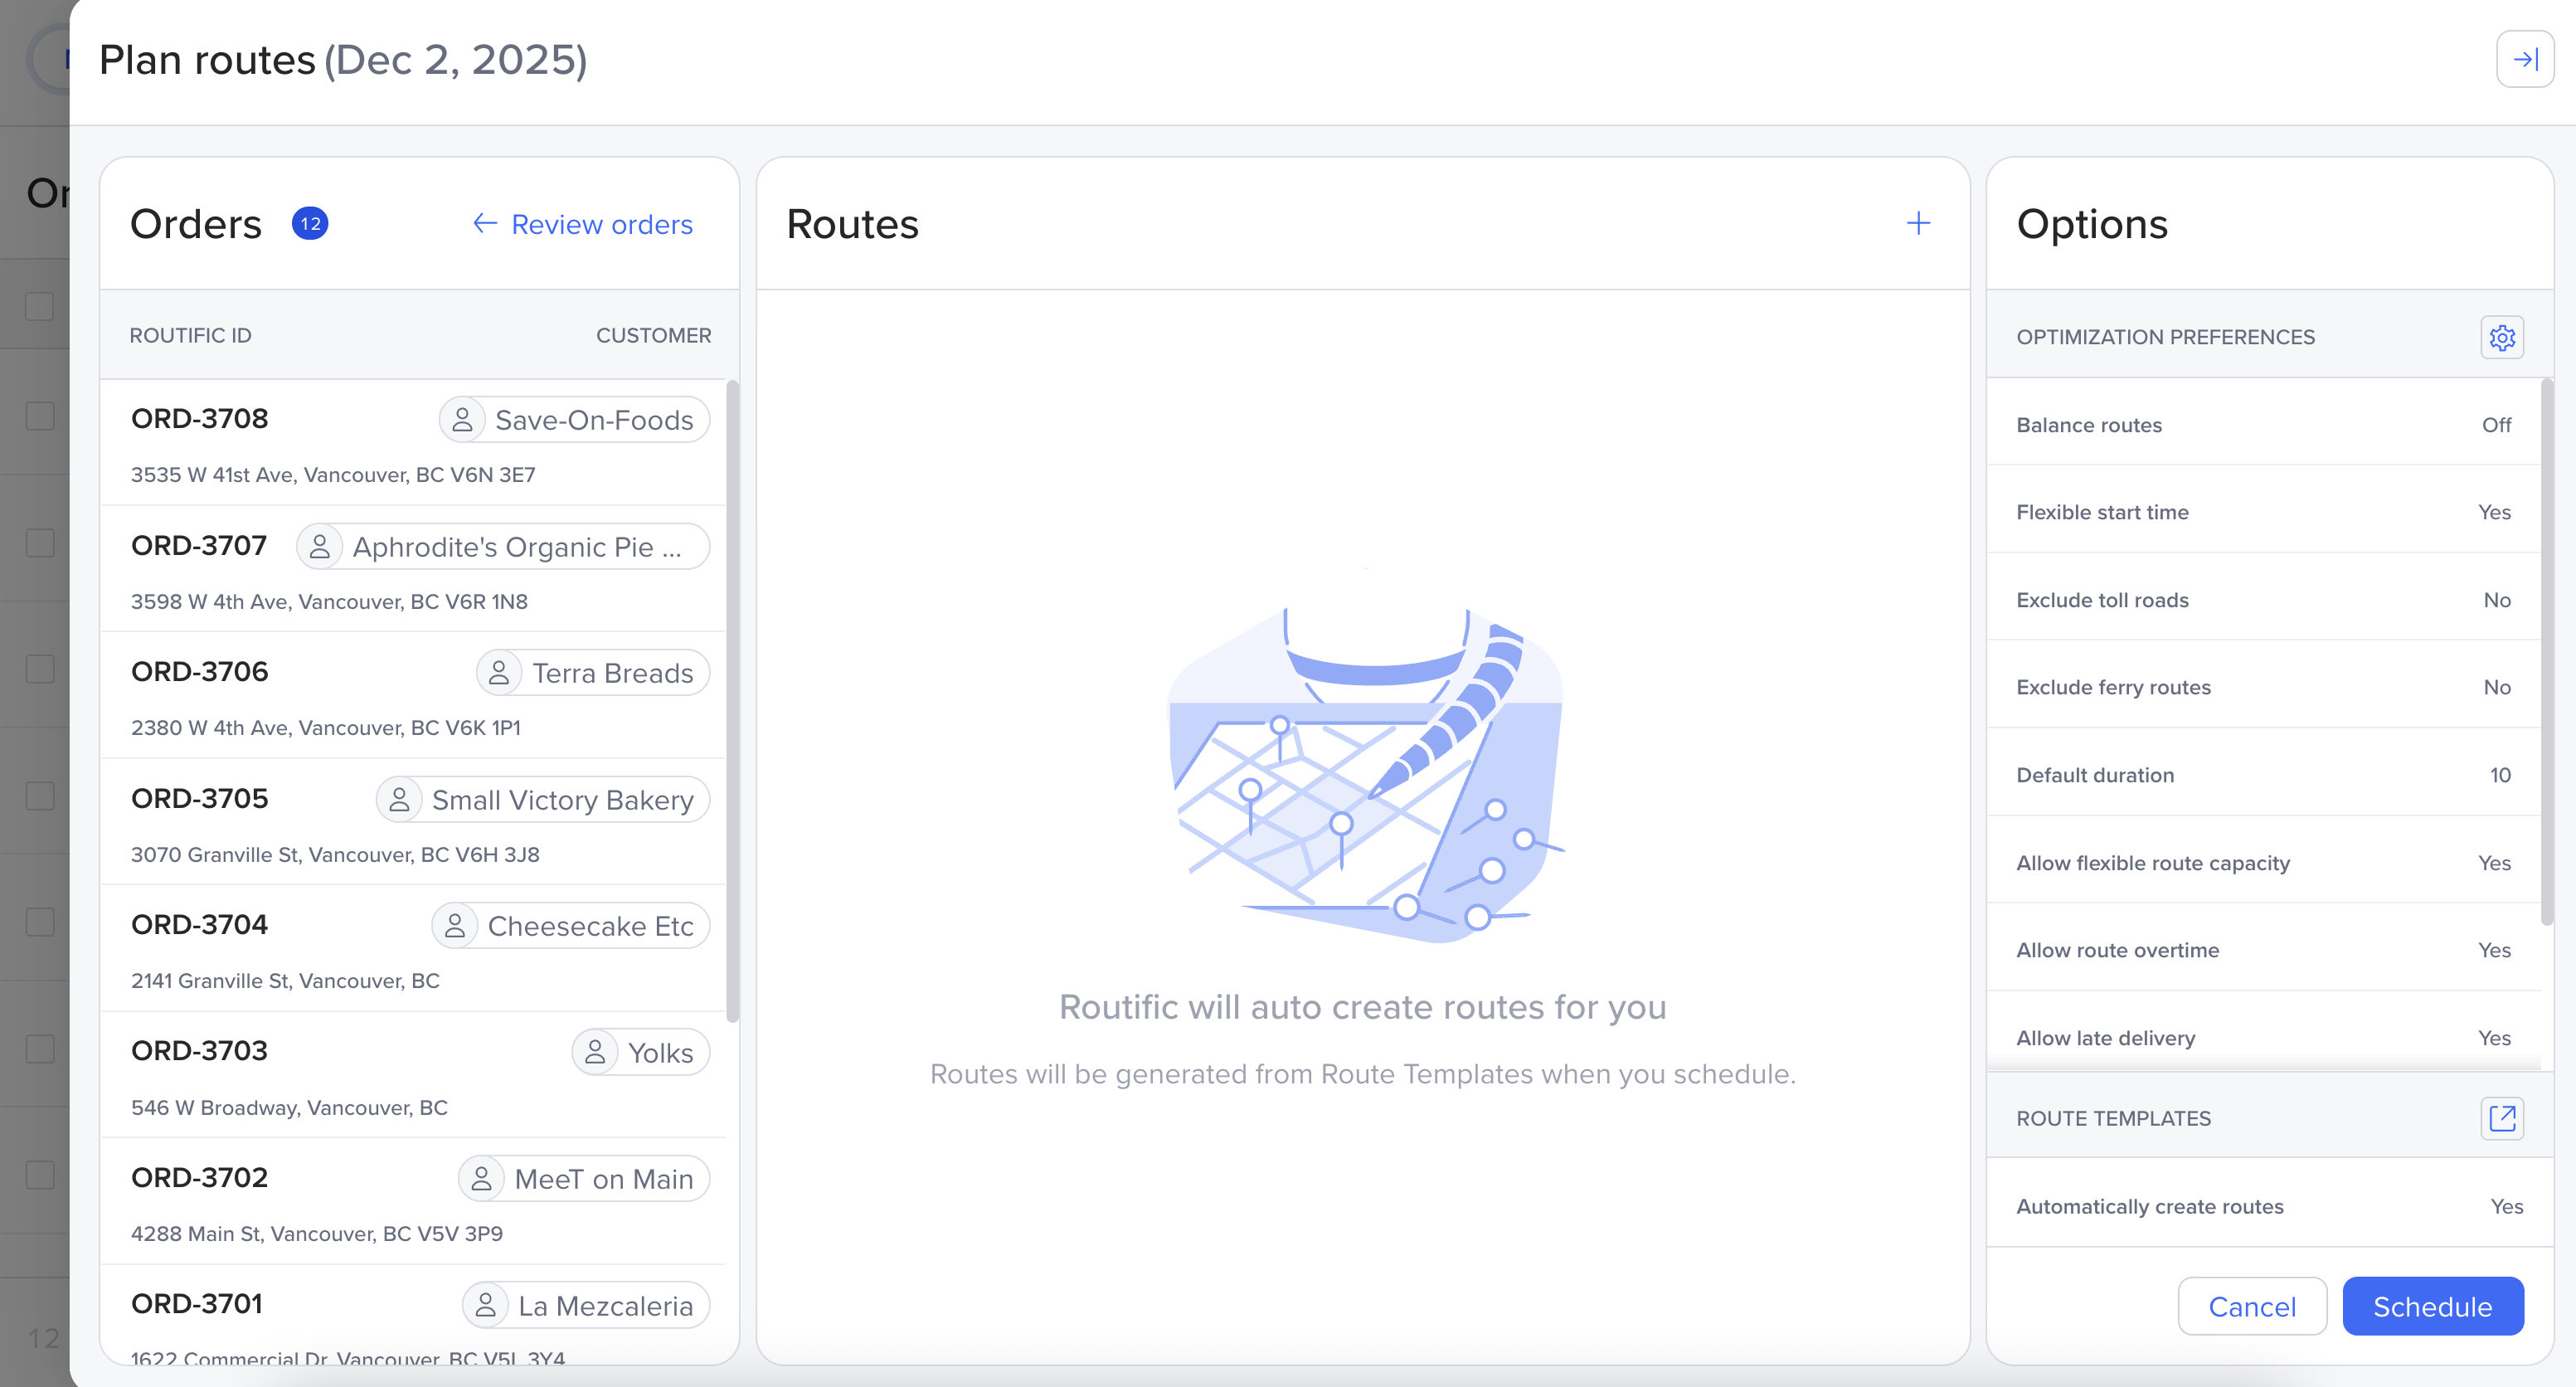The image size is (2576, 1387).
Task: Click Yolks customer person icon
Action: [x=595, y=1052]
